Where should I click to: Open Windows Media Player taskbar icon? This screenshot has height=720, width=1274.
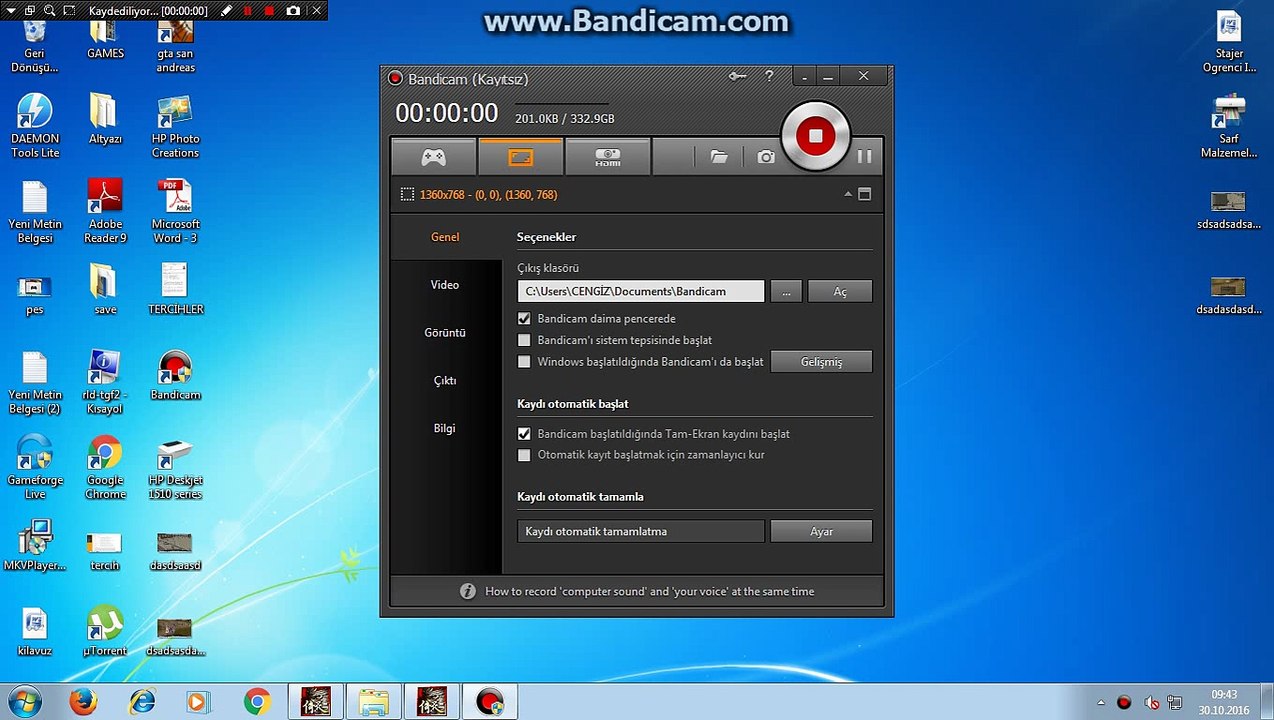(x=199, y=702)
